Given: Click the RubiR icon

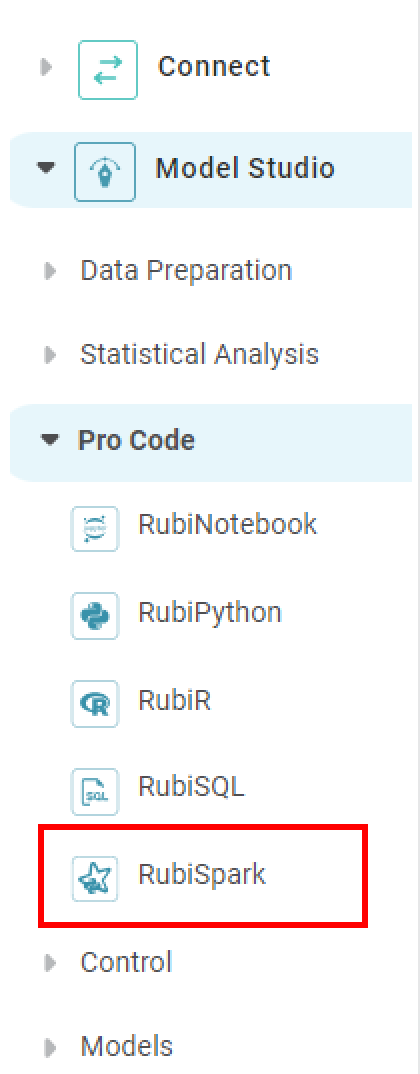Looking at the screenshot, I should (x=95, y=703).
